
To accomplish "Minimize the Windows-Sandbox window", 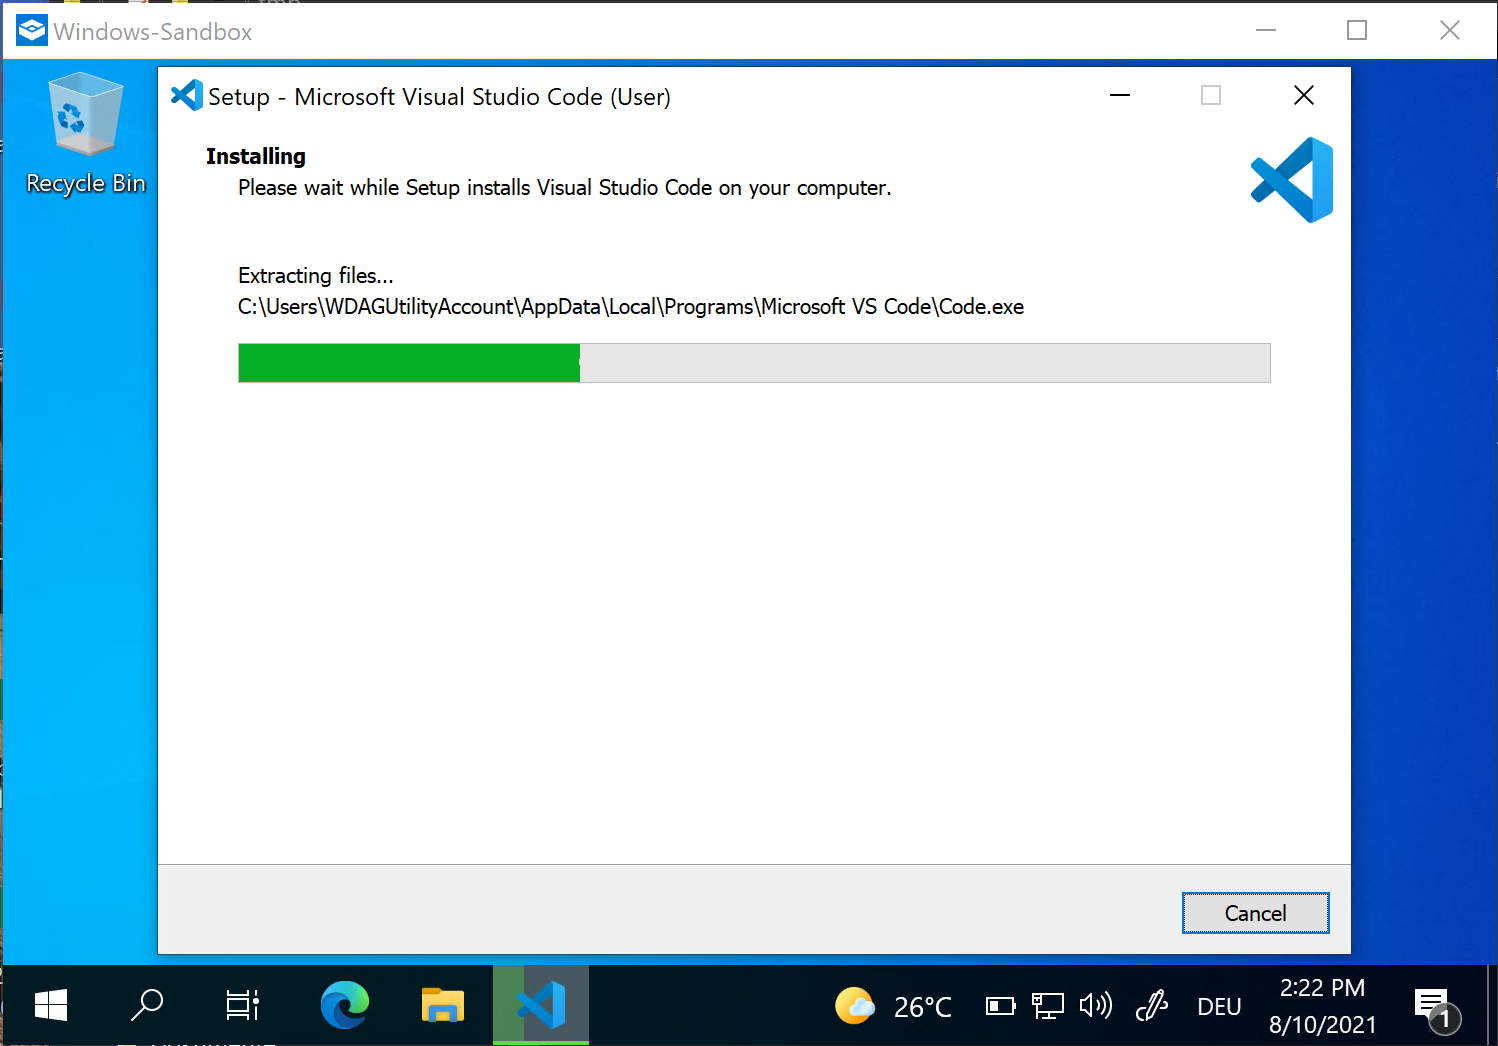I will tap(1266, 30).
